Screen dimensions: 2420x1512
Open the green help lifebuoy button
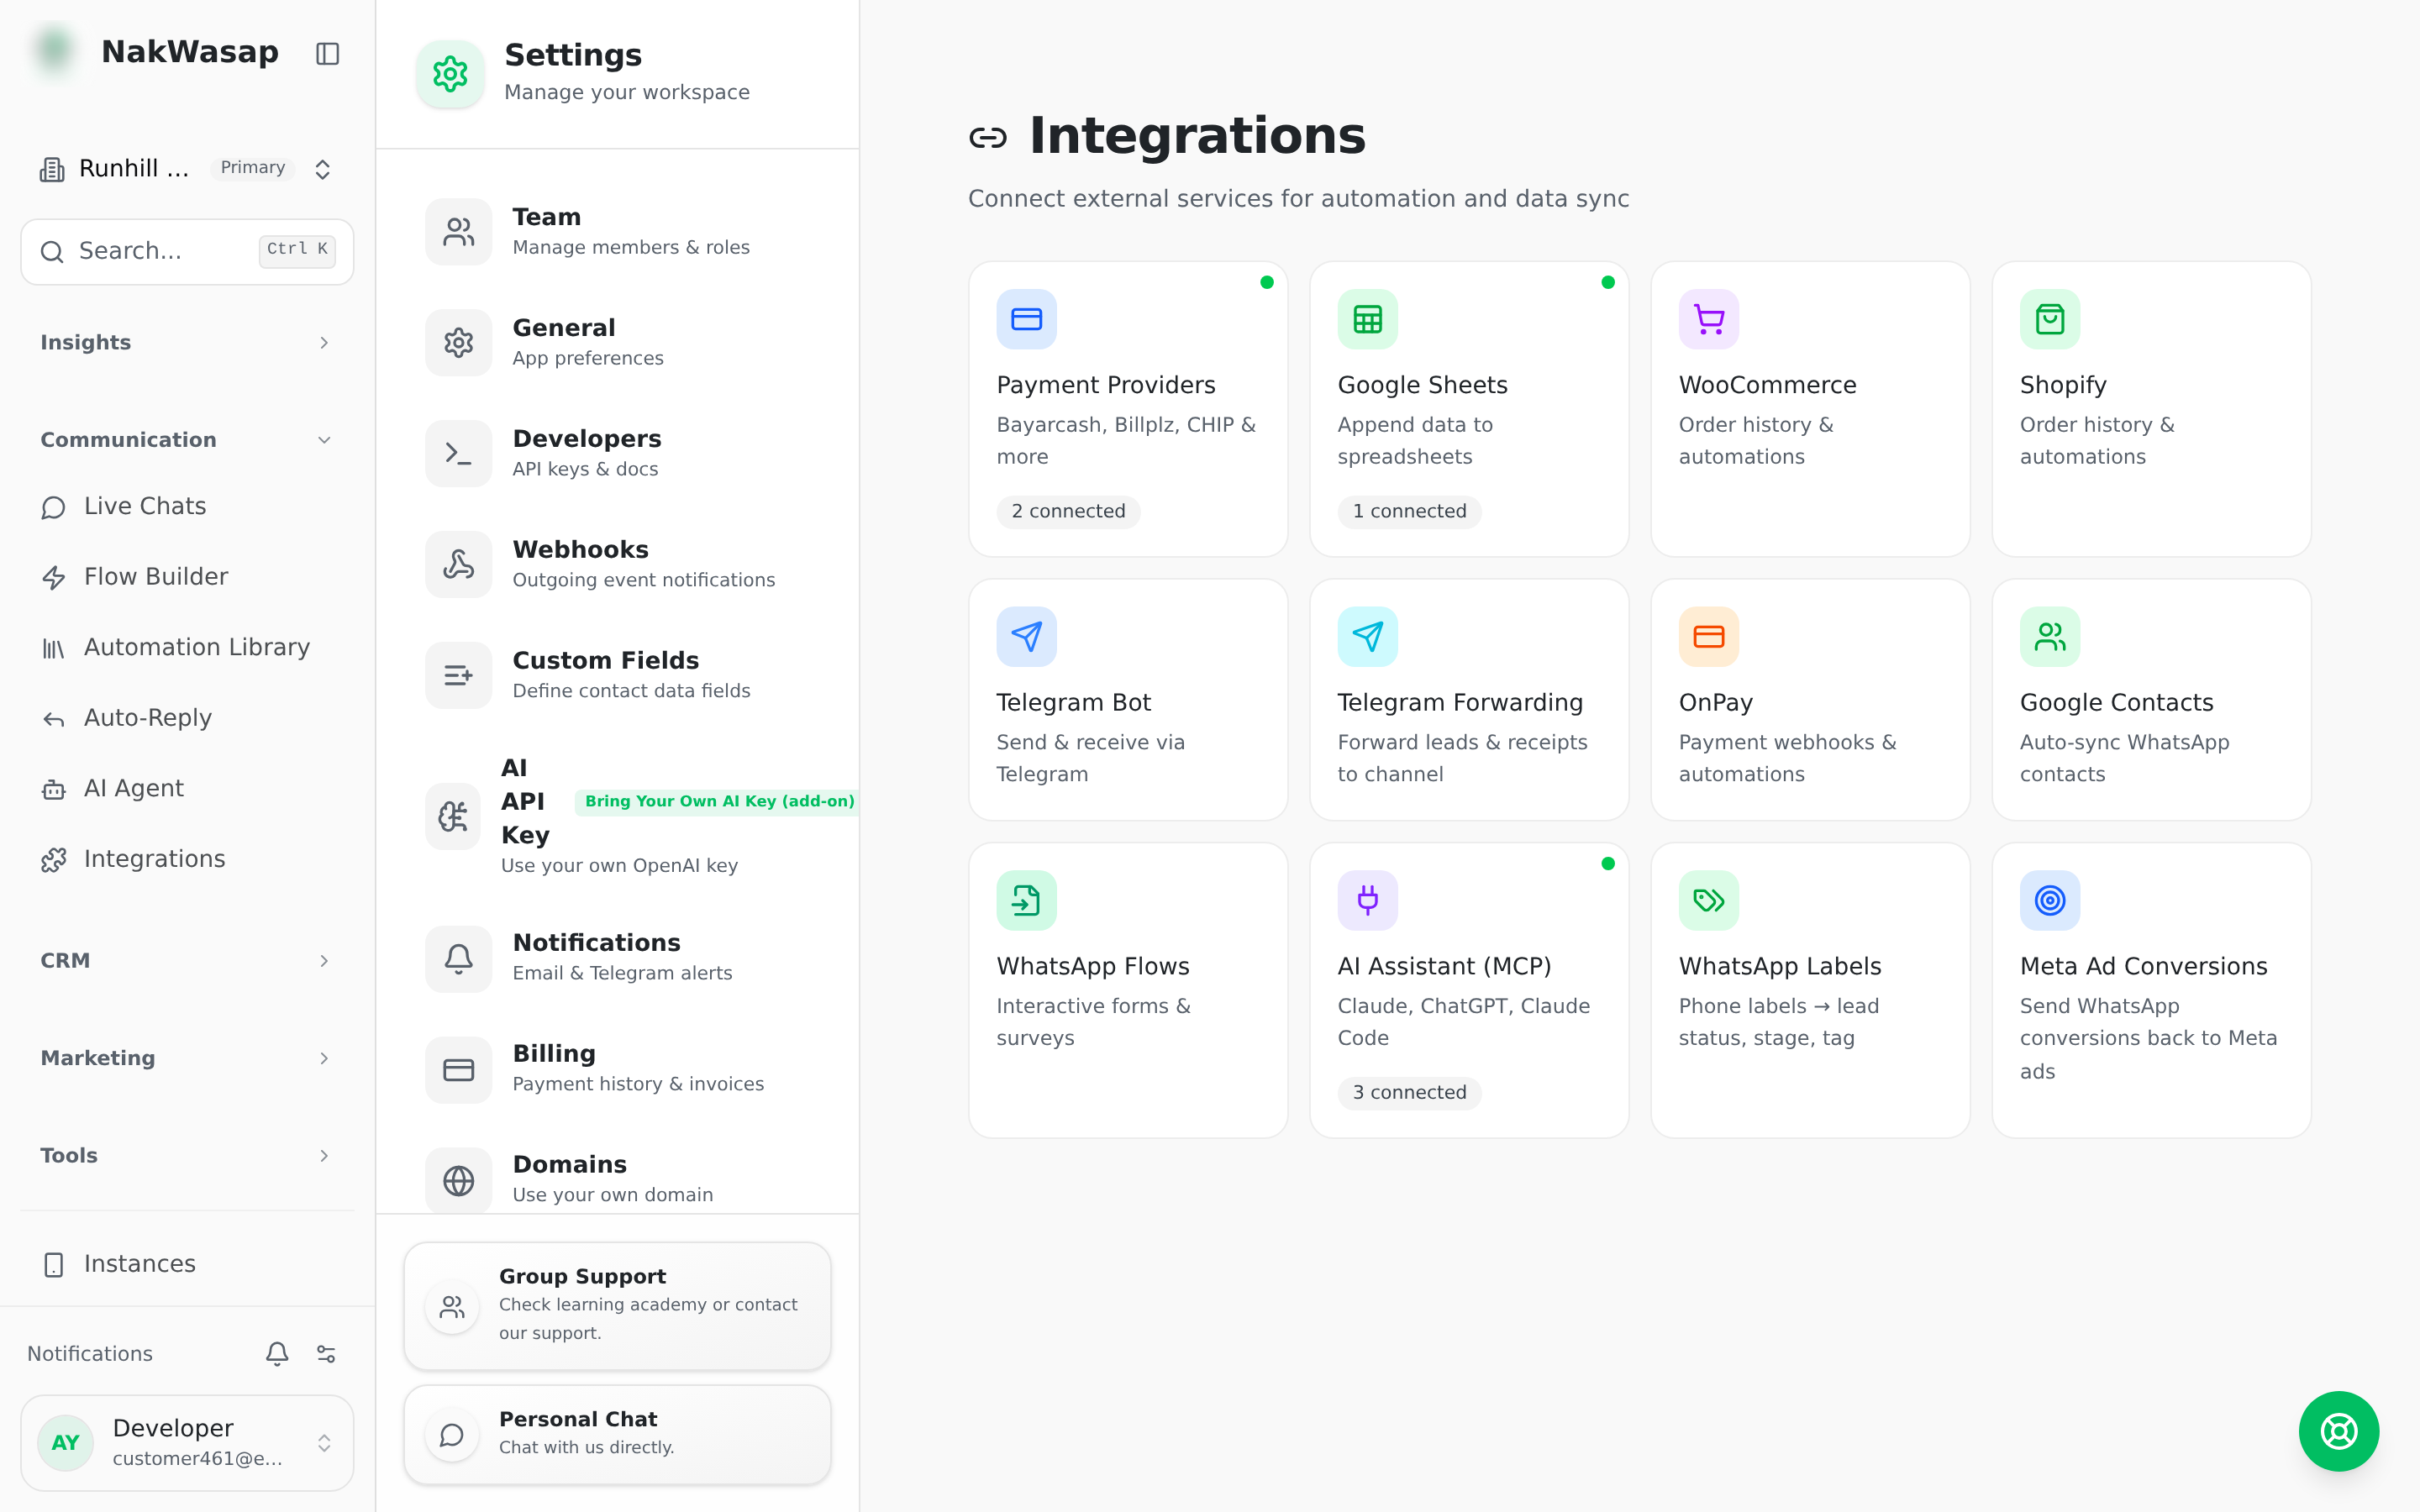pyautogui.click(x=2338, y=1431)
